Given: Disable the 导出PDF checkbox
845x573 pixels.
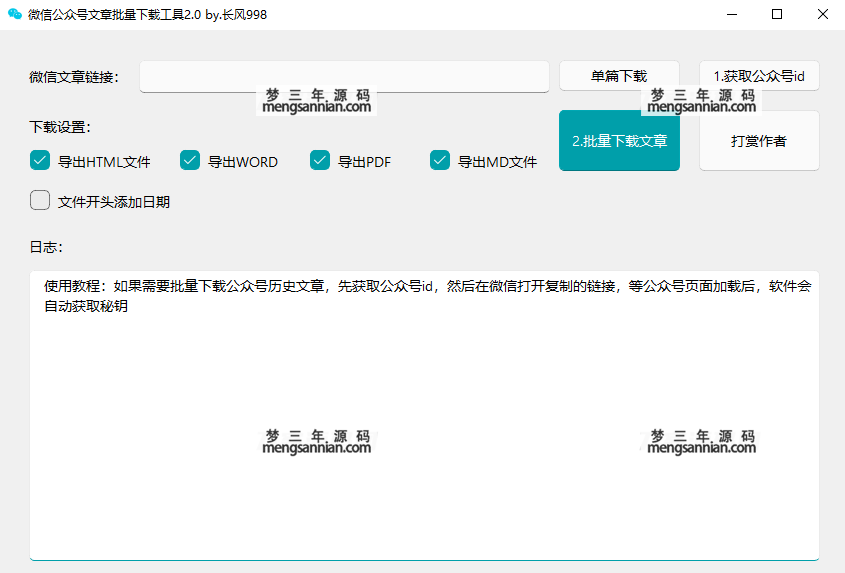Looking at the screenshot, I should tap(320, 161).
